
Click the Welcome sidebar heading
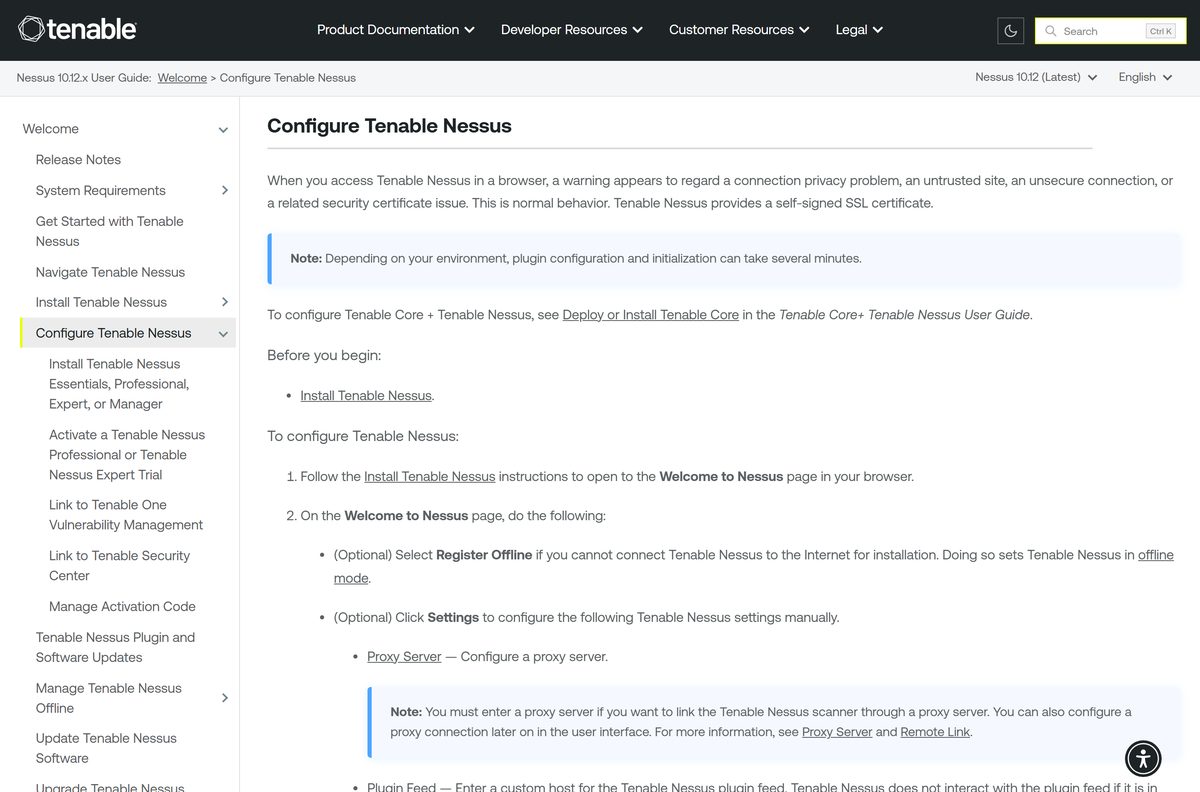pyautogui.click(x=51, y=129)
